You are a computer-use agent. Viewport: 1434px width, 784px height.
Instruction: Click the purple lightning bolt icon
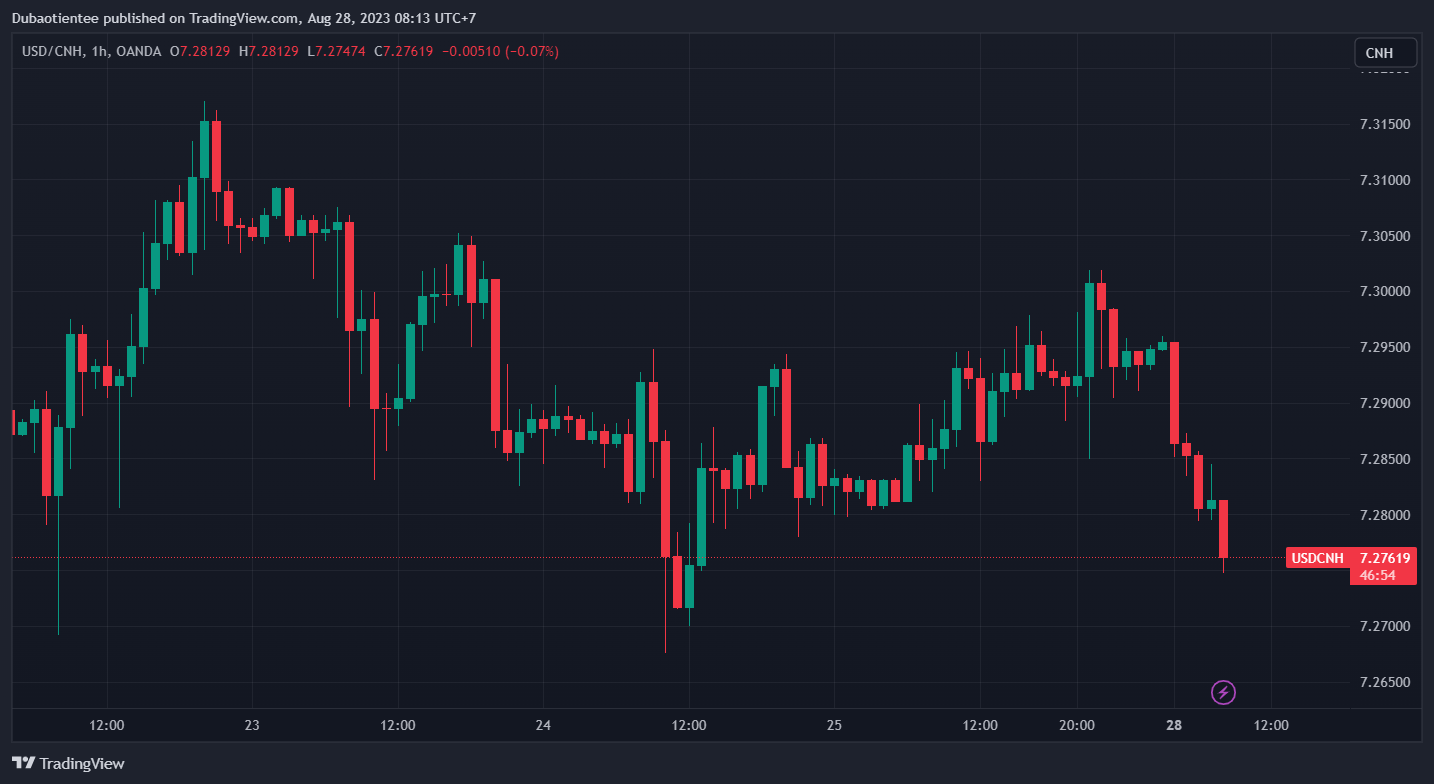point(1223,692)
